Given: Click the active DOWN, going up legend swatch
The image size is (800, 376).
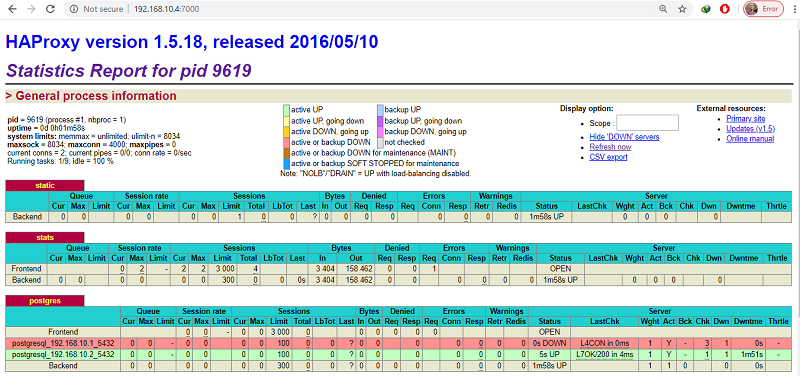Looking at the screenshot, I should 286,132.
